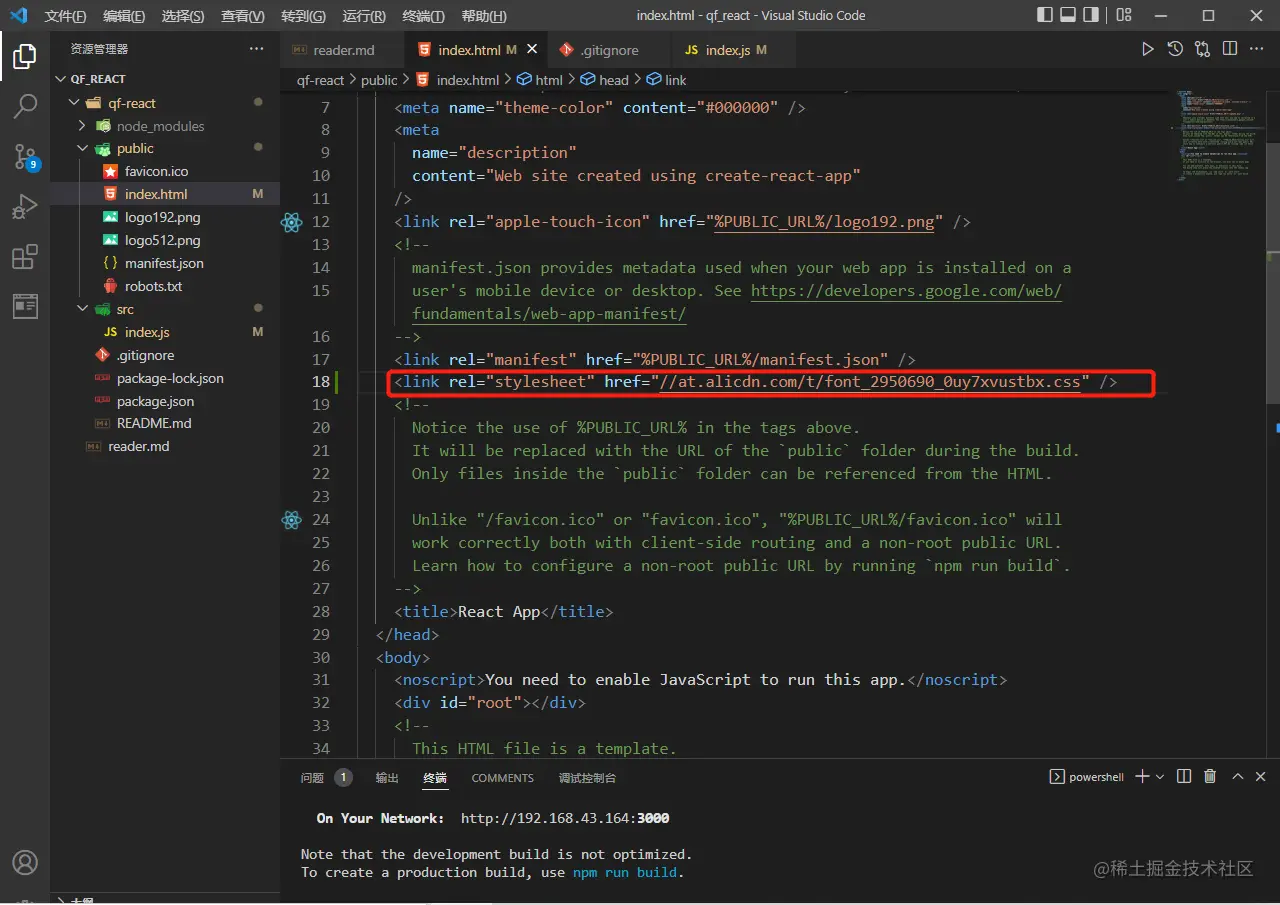The height and width of the screenshot is (905, 1280).
Task: Open the Explorer view in activity bar
Action: pyautogui.click(x=25, y=57)
